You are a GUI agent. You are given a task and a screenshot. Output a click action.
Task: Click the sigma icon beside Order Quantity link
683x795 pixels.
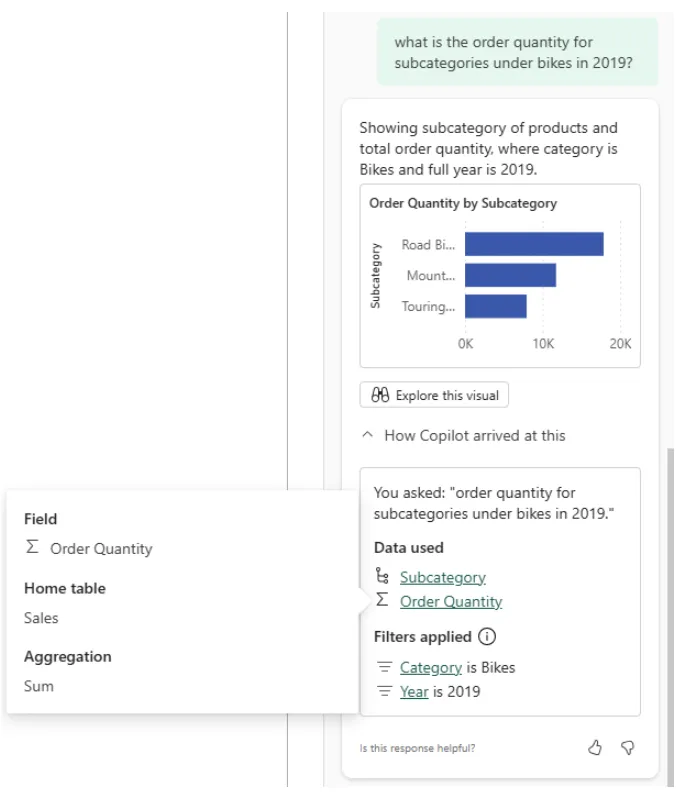click(x=381, y=600)
